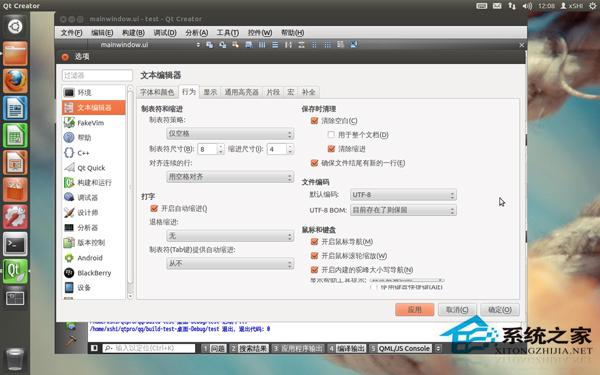The image size is (600, 375).
Task: Click the 过滤器 filter input field
Action: [x=97, y=75]
